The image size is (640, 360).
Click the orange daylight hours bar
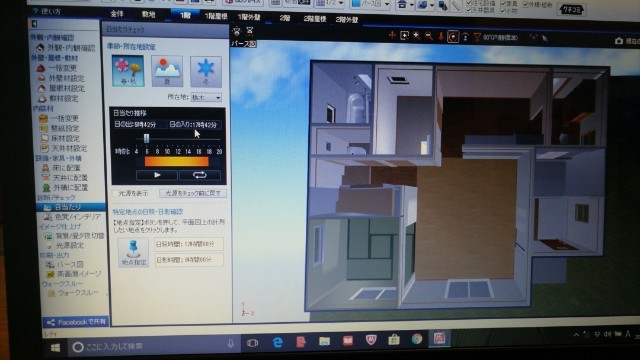coord(176,162)
